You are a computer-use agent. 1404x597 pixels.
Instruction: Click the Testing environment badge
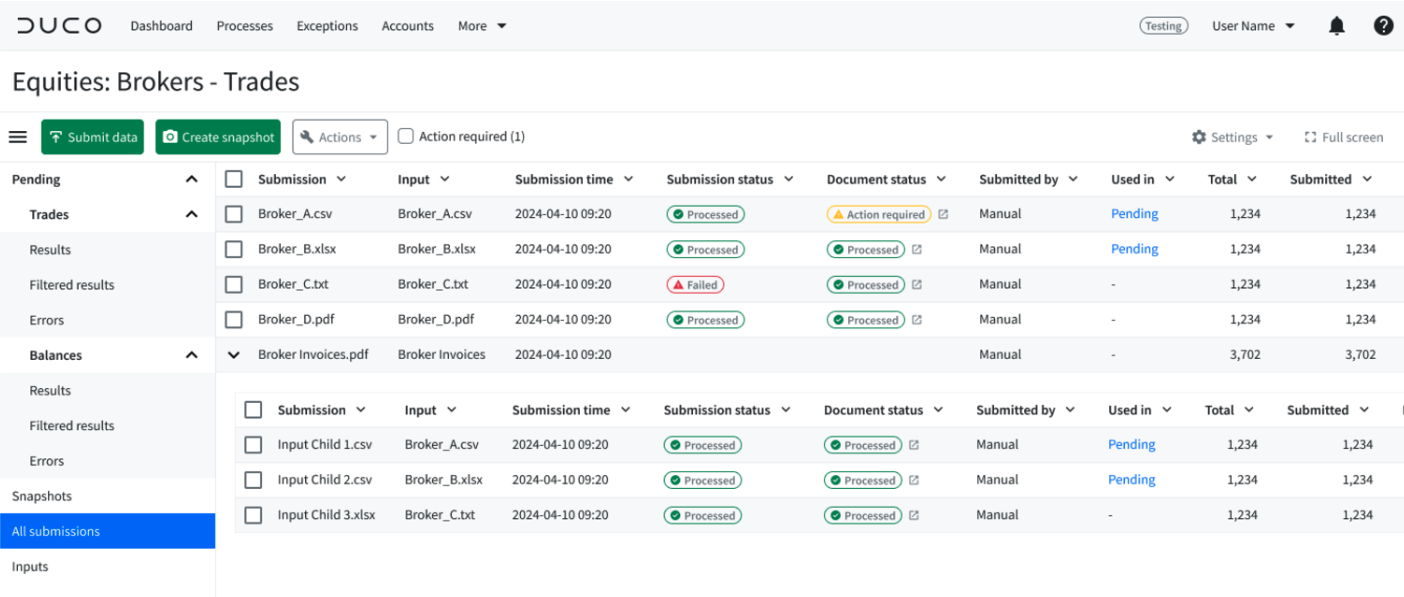pos(1164,26)
